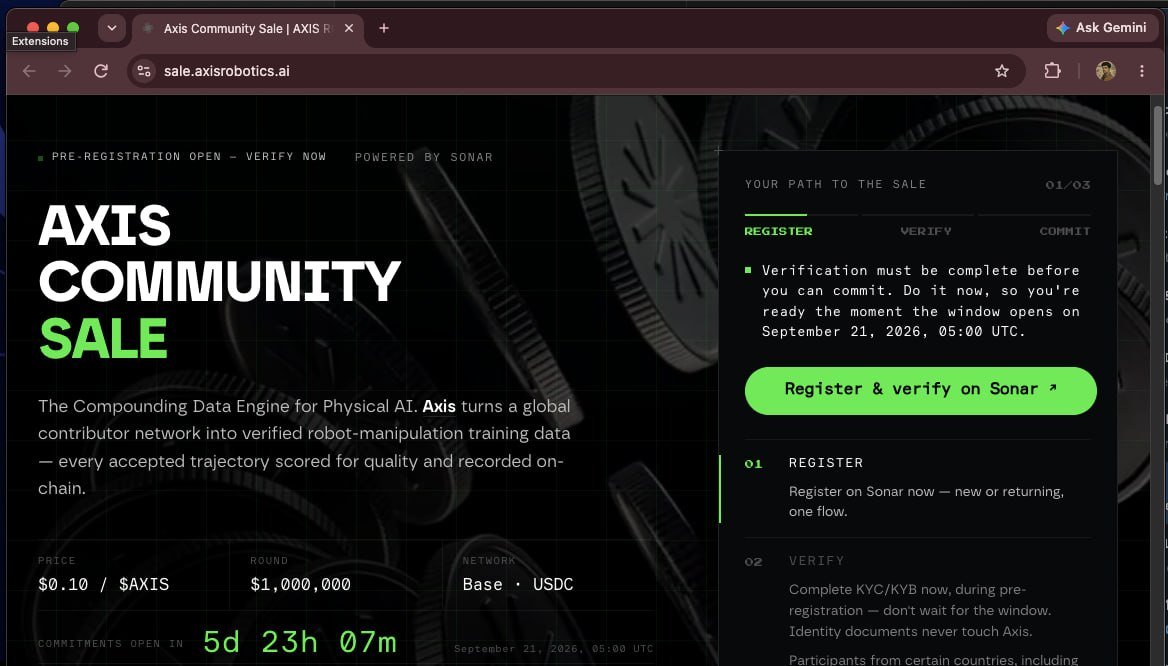1168x666 pixels.
Task: Open a new tab with the plus icon
Action: (x=384, y=28)
